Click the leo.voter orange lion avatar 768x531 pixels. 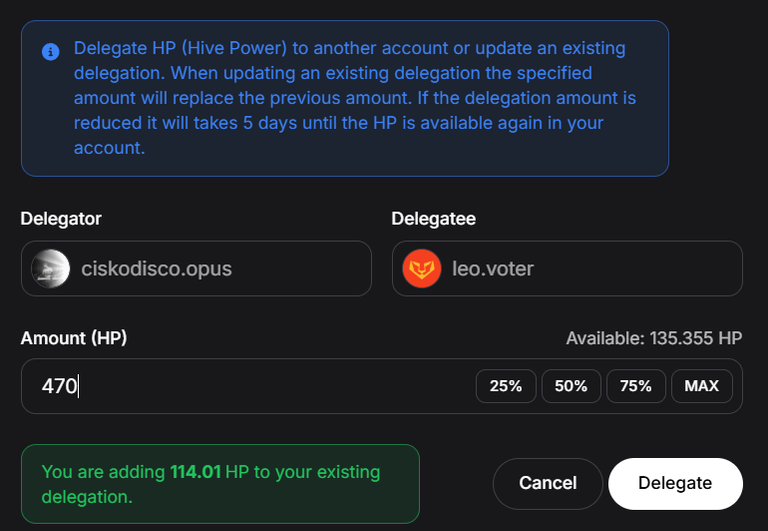[x=422, y=268]
